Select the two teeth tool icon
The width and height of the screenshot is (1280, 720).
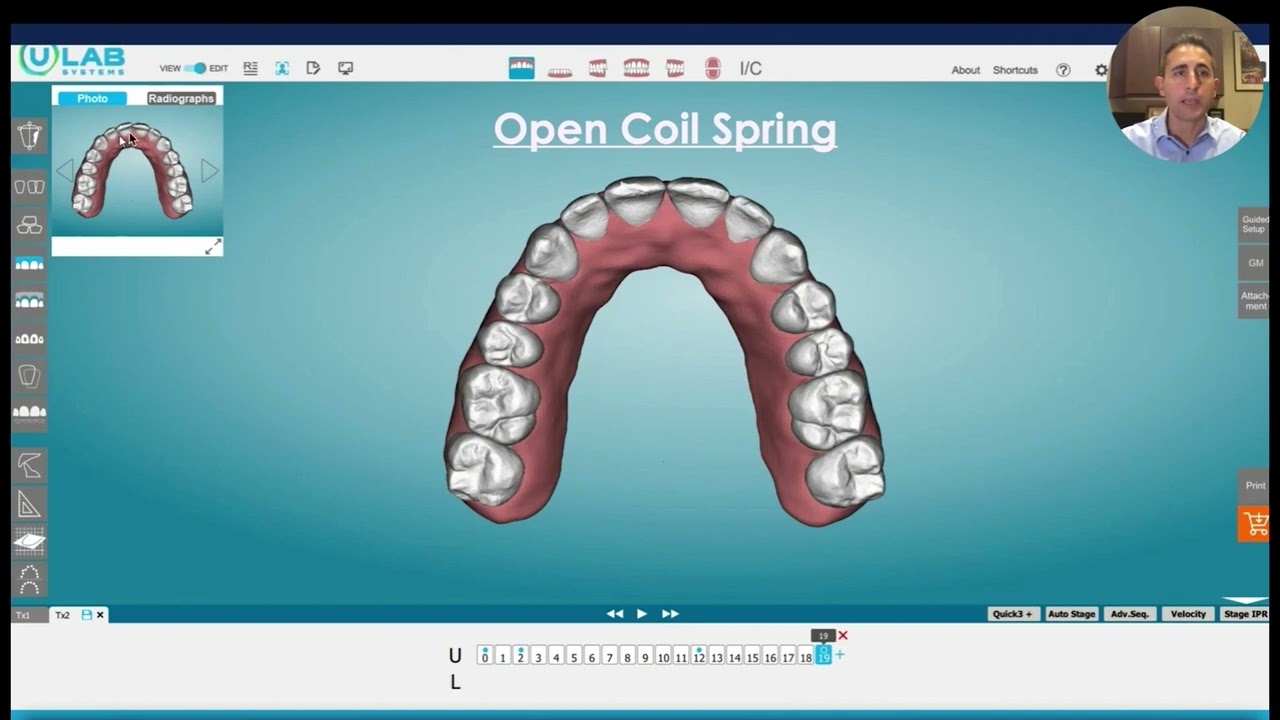[29, 187]
